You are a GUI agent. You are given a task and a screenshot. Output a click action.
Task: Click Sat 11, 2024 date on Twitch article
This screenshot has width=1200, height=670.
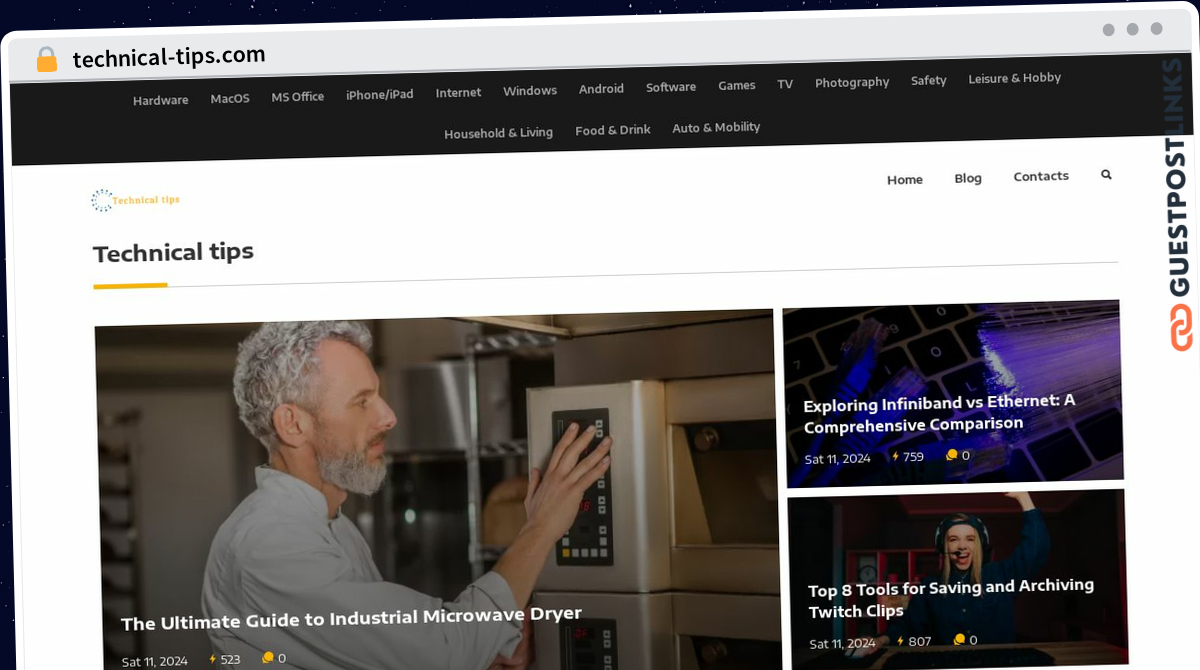coord(842,643)
